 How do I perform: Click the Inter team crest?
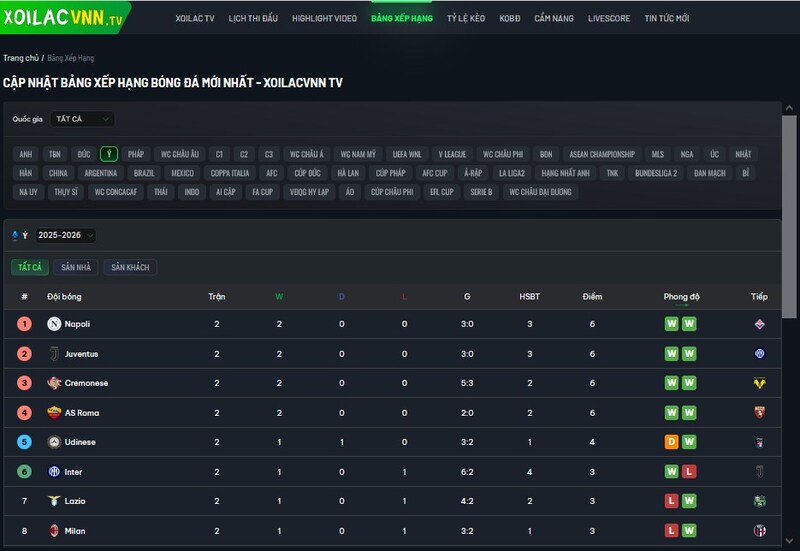[x=54, y=472]
